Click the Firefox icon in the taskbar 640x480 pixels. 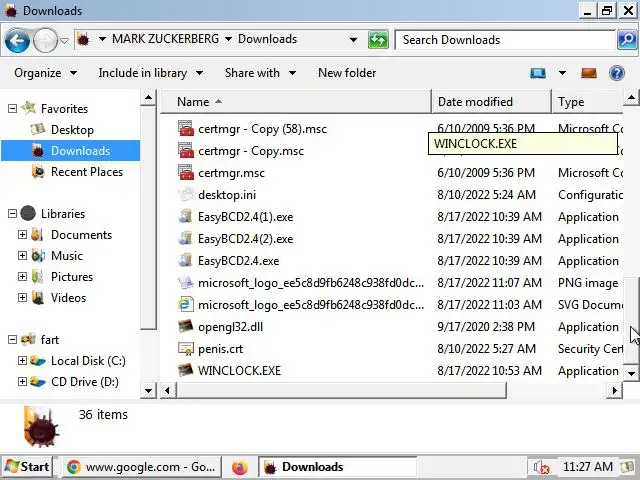click(240, 467)
